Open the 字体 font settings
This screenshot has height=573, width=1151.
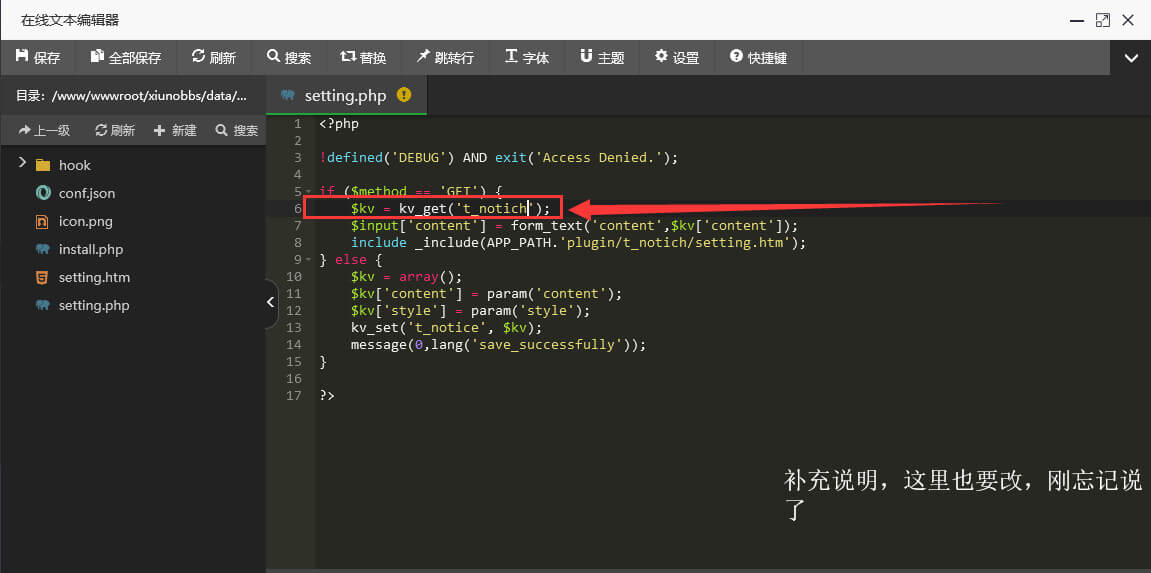[x=527, y=57]
